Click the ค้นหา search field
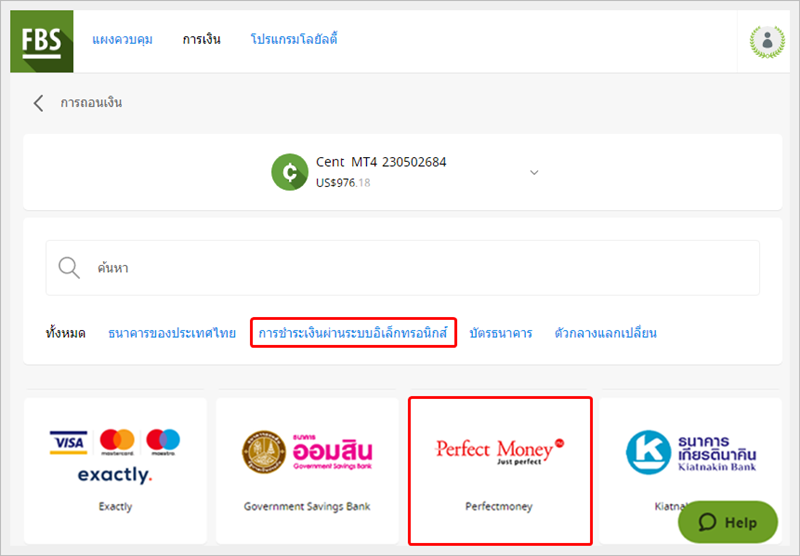800x556 pixels. [403, 268]
